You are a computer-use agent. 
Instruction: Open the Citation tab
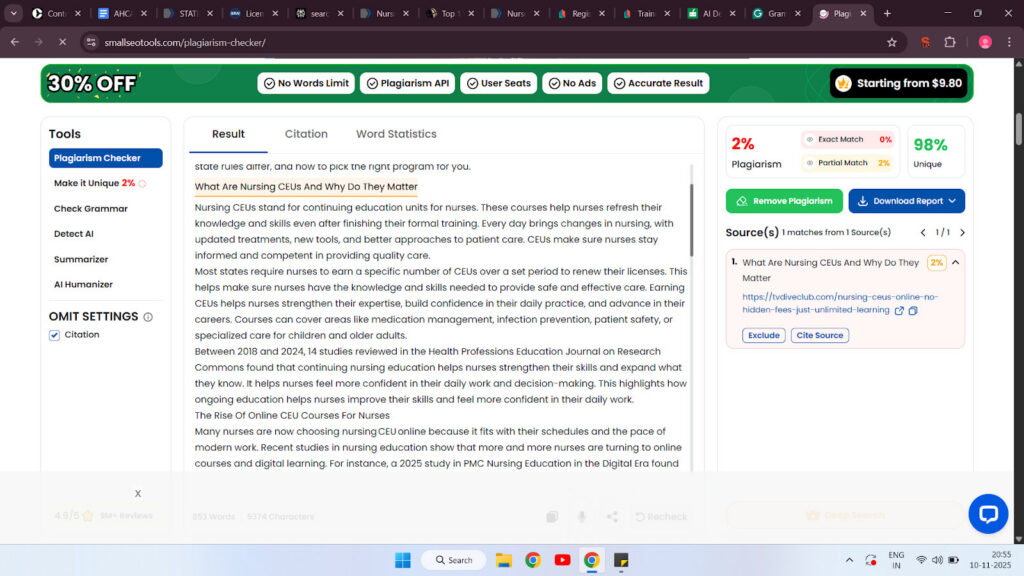(306, 134)
